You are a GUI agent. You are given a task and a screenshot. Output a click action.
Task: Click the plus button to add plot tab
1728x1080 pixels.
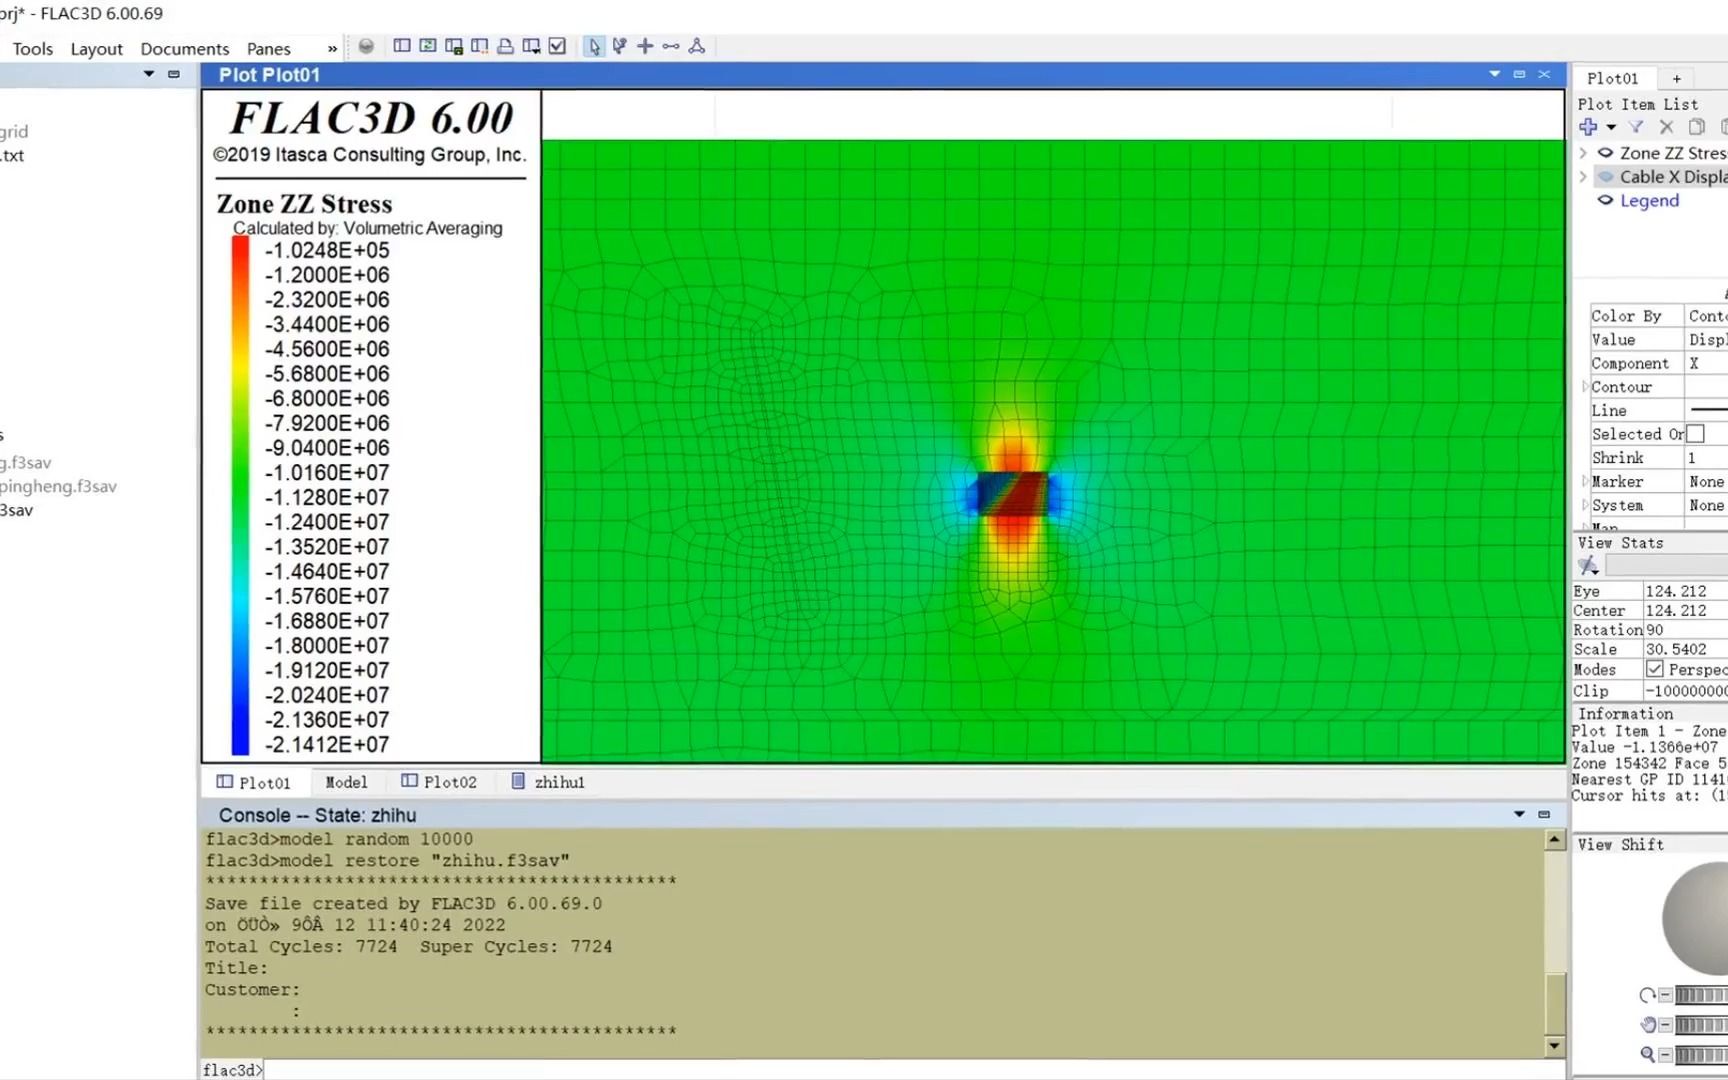pos(1677,78)
